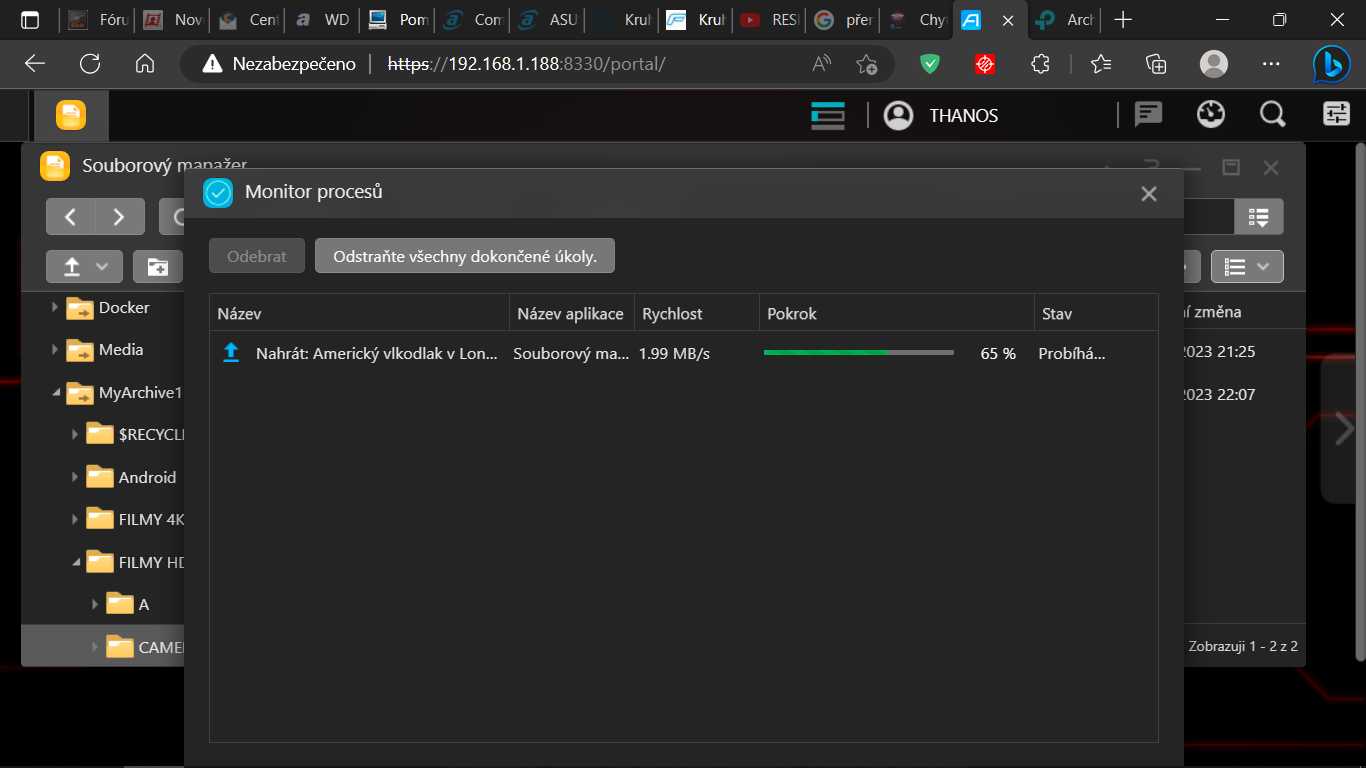Open the THANOS user account menu
The image size is (1366, 768).
941,116
